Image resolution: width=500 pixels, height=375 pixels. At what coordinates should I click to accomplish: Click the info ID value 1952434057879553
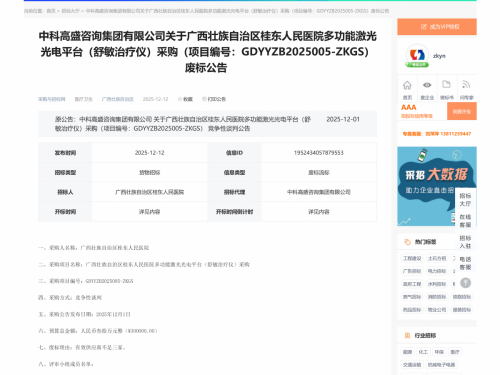click(x=319, y=153)
